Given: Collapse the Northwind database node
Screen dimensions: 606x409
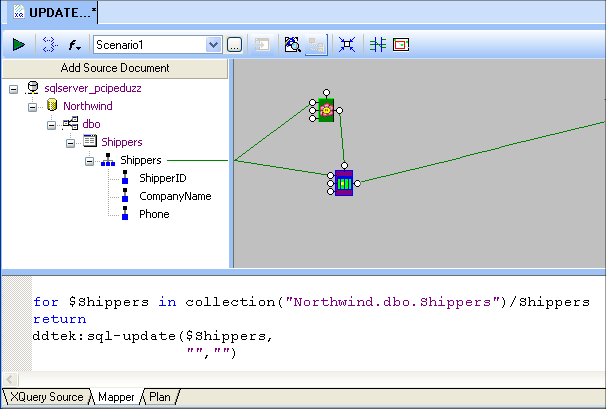Looking at the screenshot, I should 32,107.
